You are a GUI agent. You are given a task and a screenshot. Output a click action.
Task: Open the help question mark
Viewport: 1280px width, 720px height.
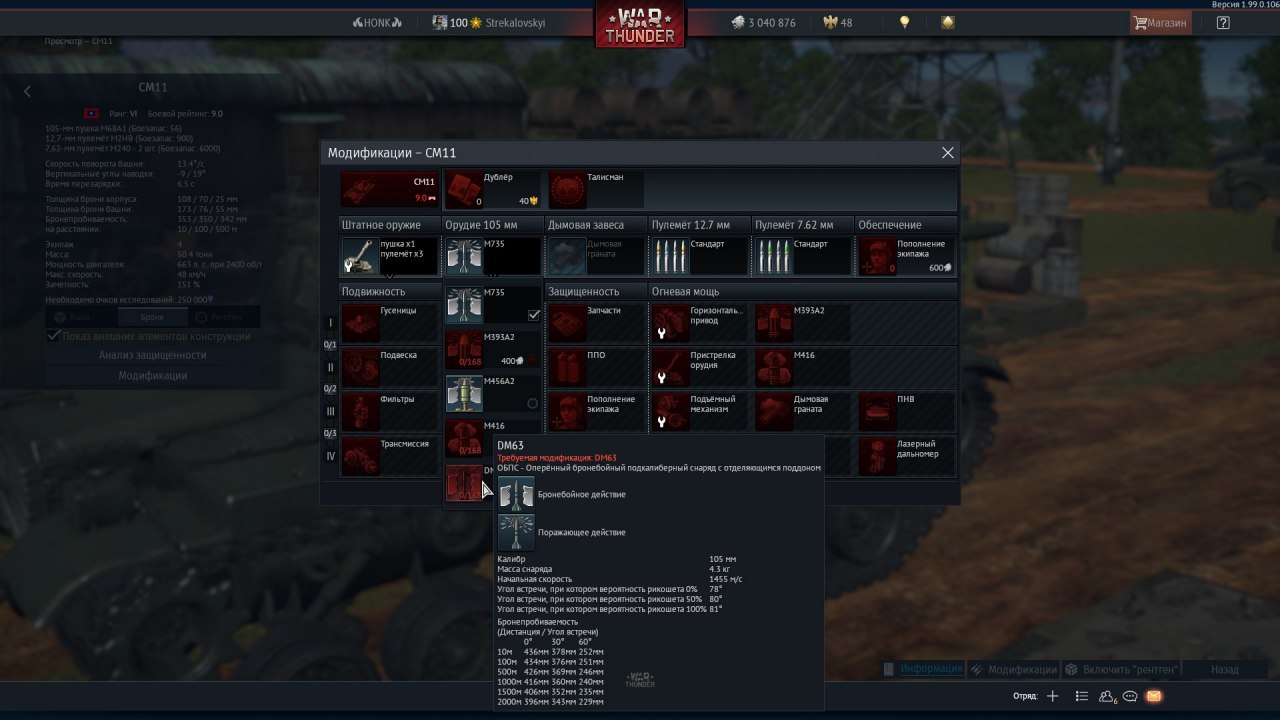point(1223,22)
